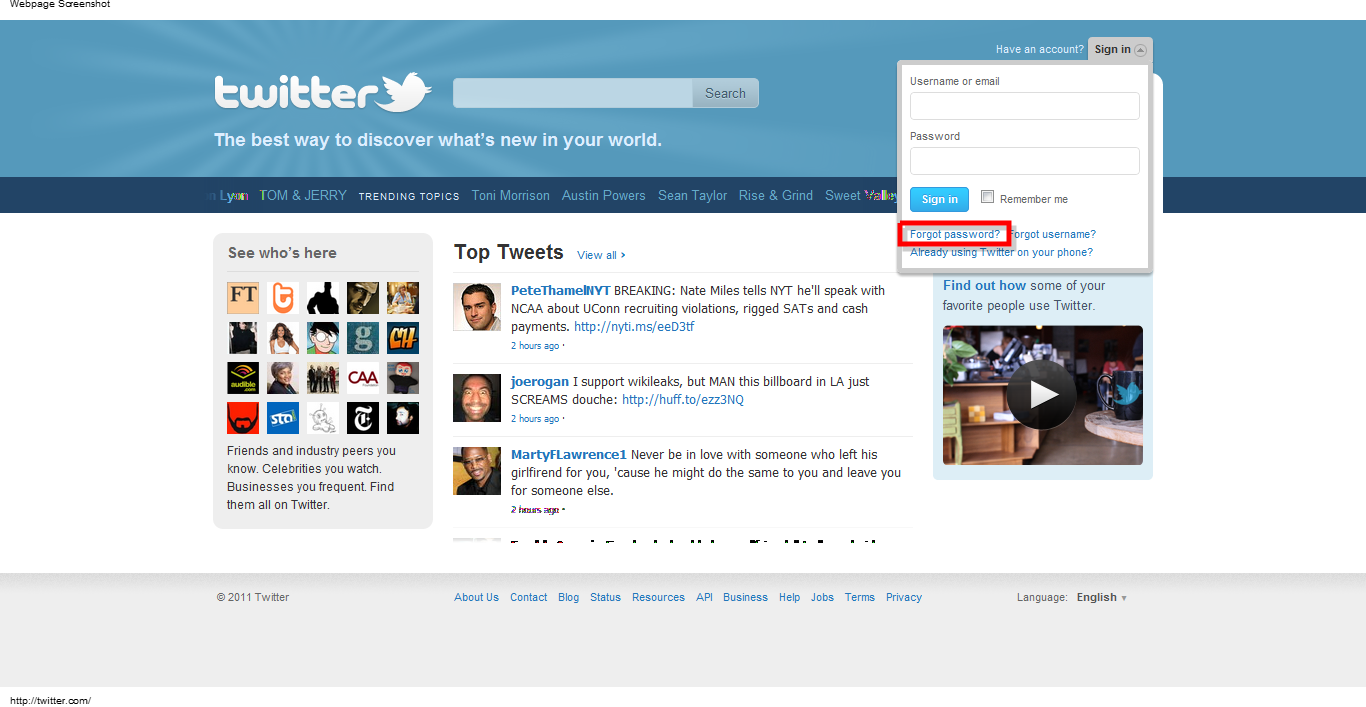Open the Privacy footer link

click(x=903, y=597)
